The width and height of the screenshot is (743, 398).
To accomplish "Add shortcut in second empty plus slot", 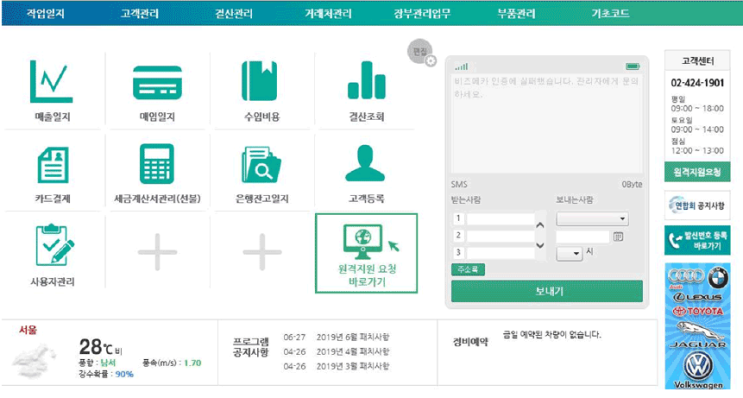I will click(x=262, y=252).
